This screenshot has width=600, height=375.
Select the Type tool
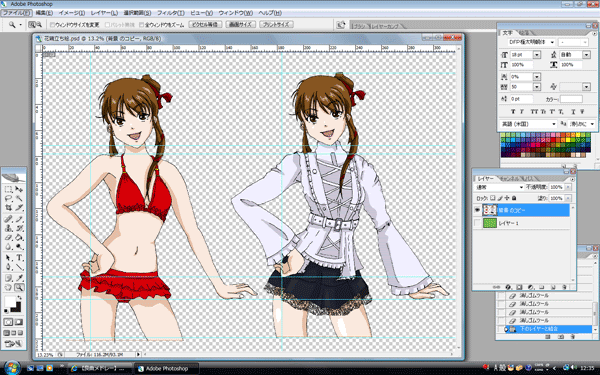click(19, 258)
